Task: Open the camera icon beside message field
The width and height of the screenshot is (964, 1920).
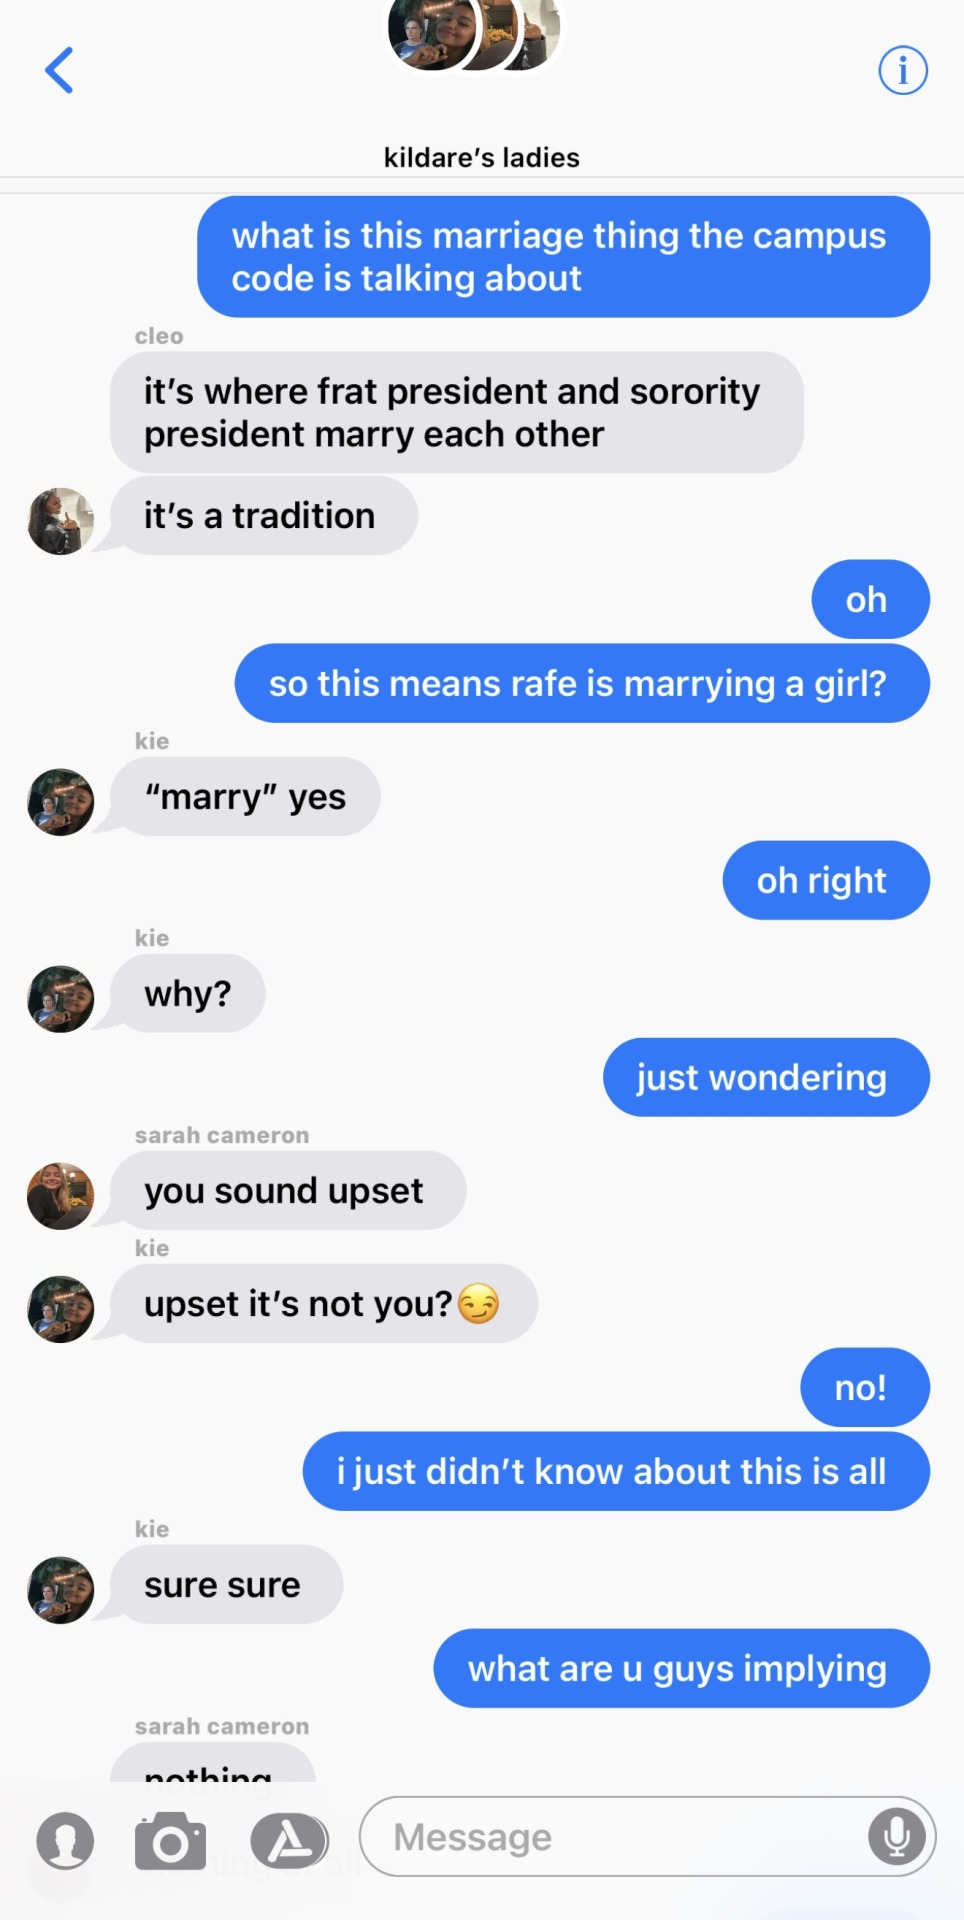Action: [170, 1841]
